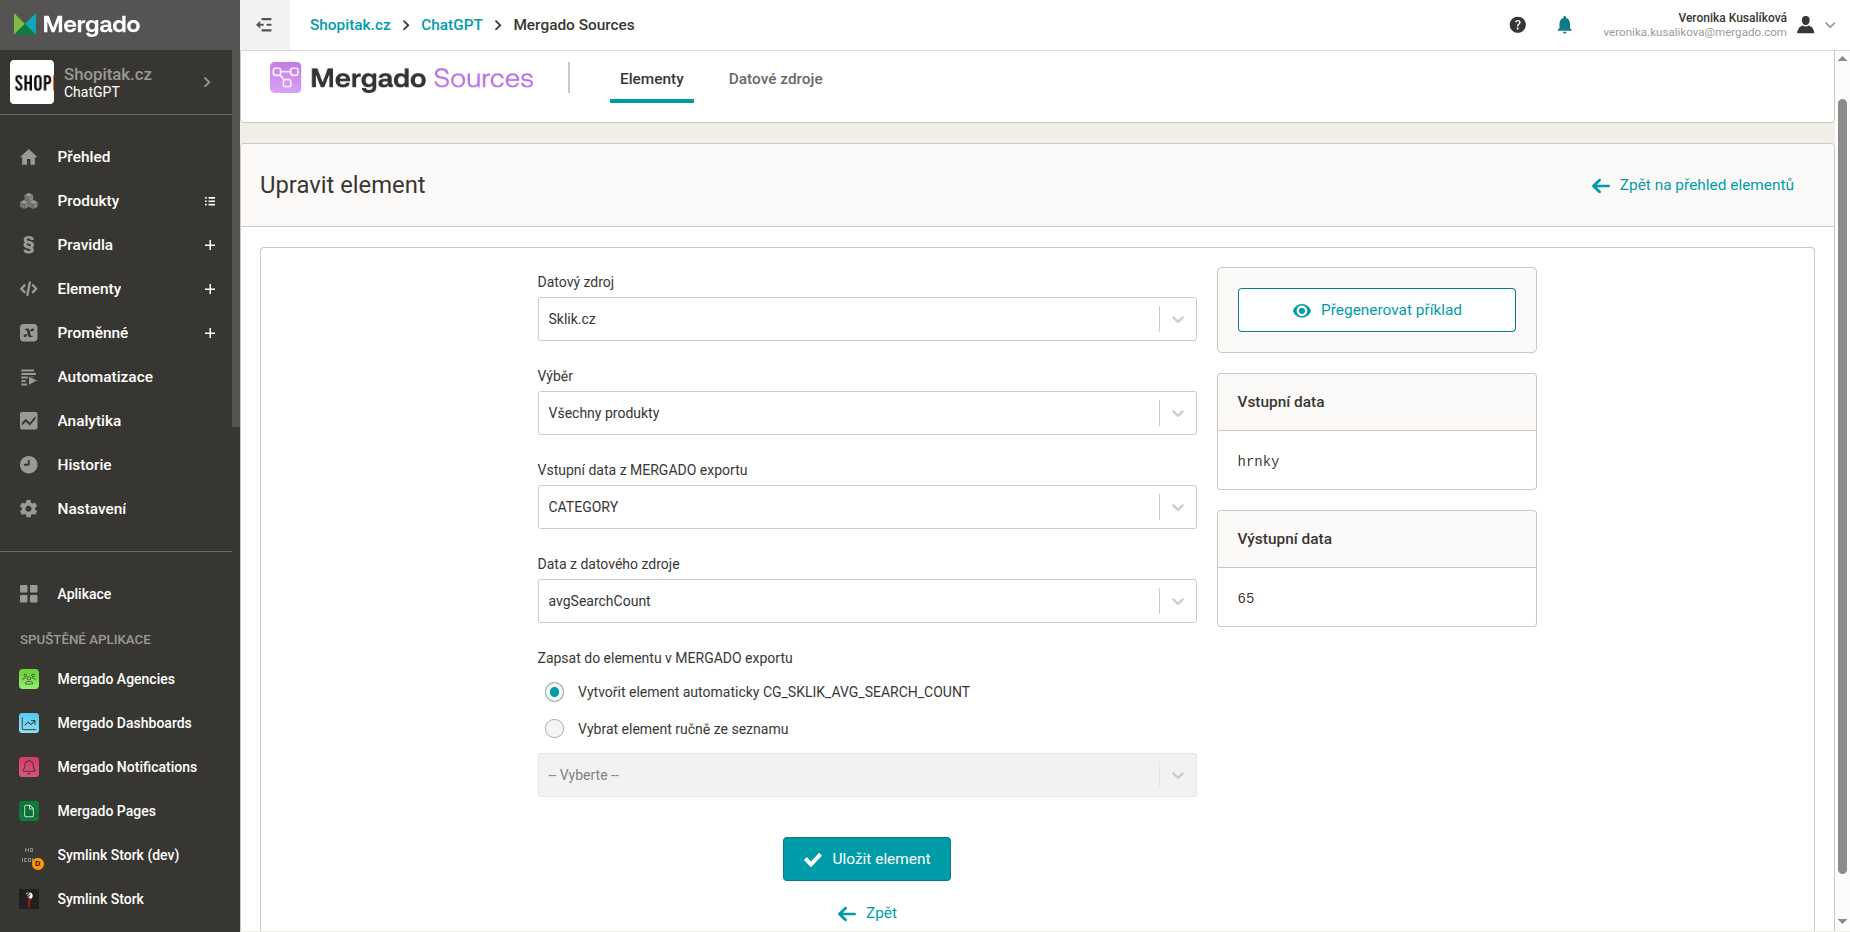Screen dimensions: 1850x932
Task: Expand the Pravidla plus button
Action: coord(210,245)
